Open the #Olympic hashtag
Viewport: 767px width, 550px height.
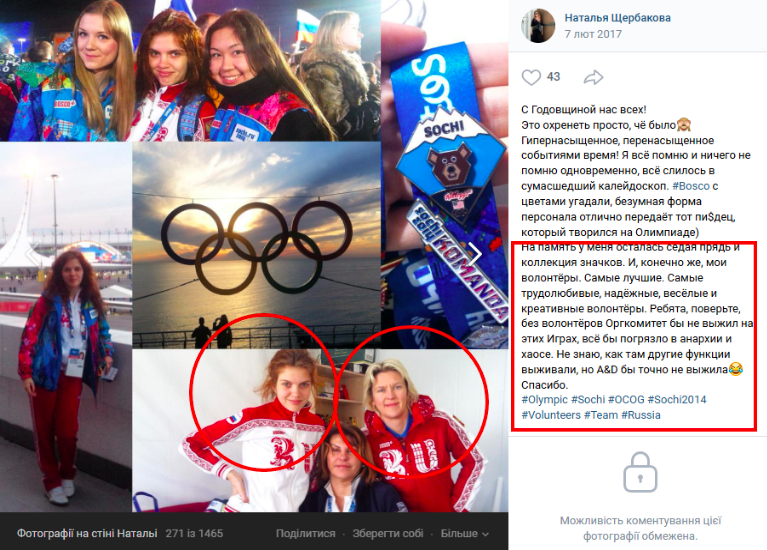[544, 400]
